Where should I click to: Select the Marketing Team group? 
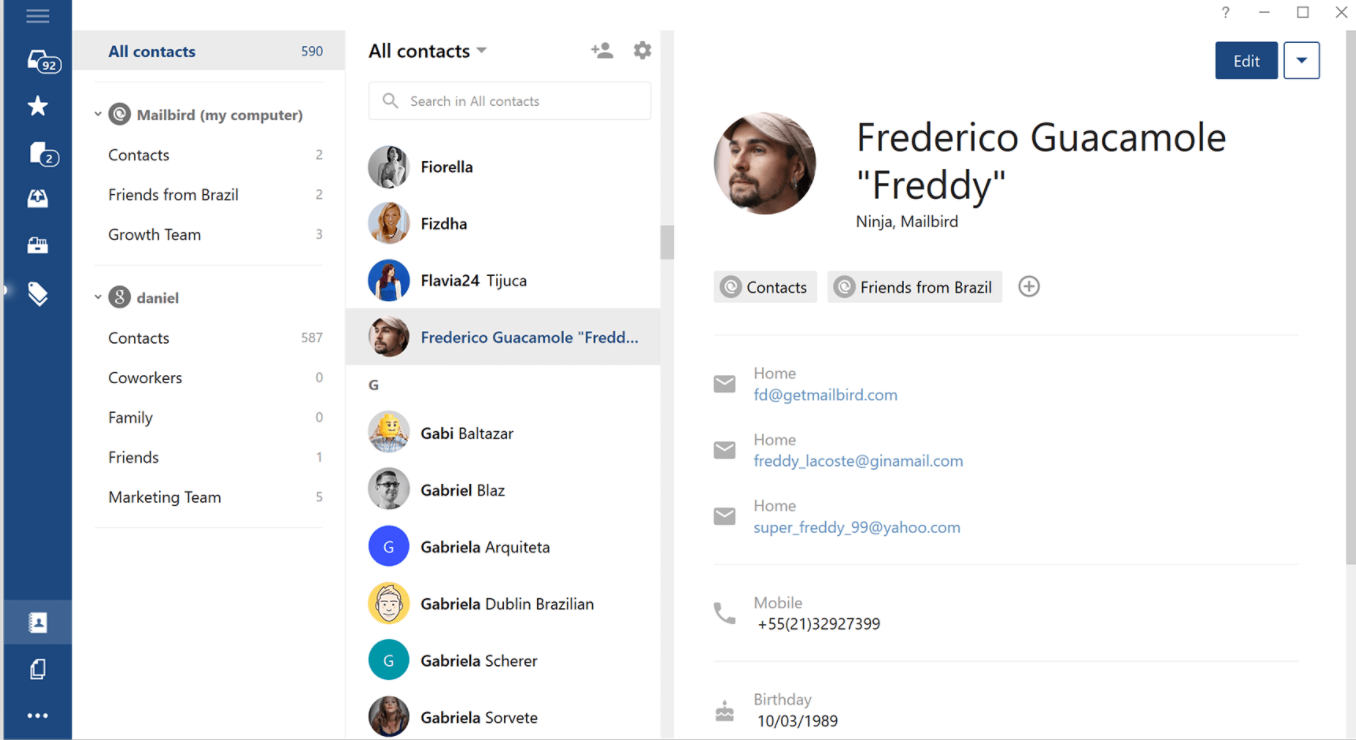(165, 497)
